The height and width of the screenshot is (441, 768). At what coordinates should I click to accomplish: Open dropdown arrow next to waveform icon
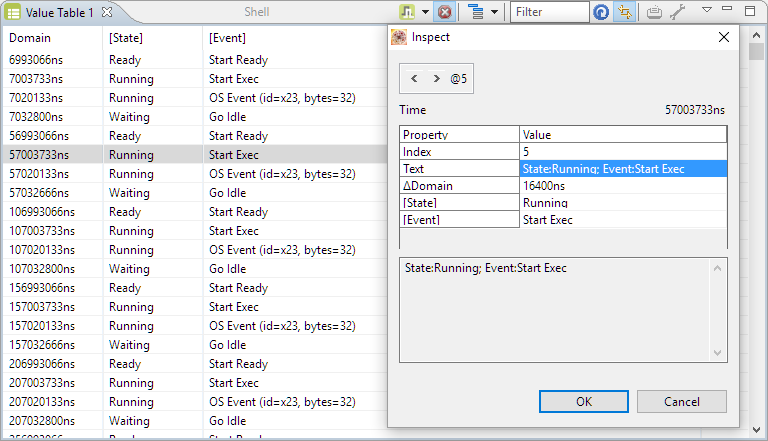click(426, 12)
